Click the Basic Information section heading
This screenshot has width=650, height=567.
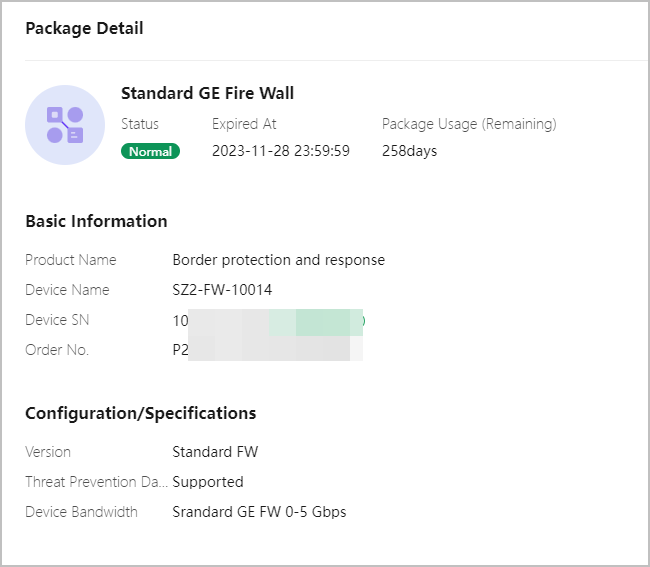pyautogui.click(x=96, y=221)
